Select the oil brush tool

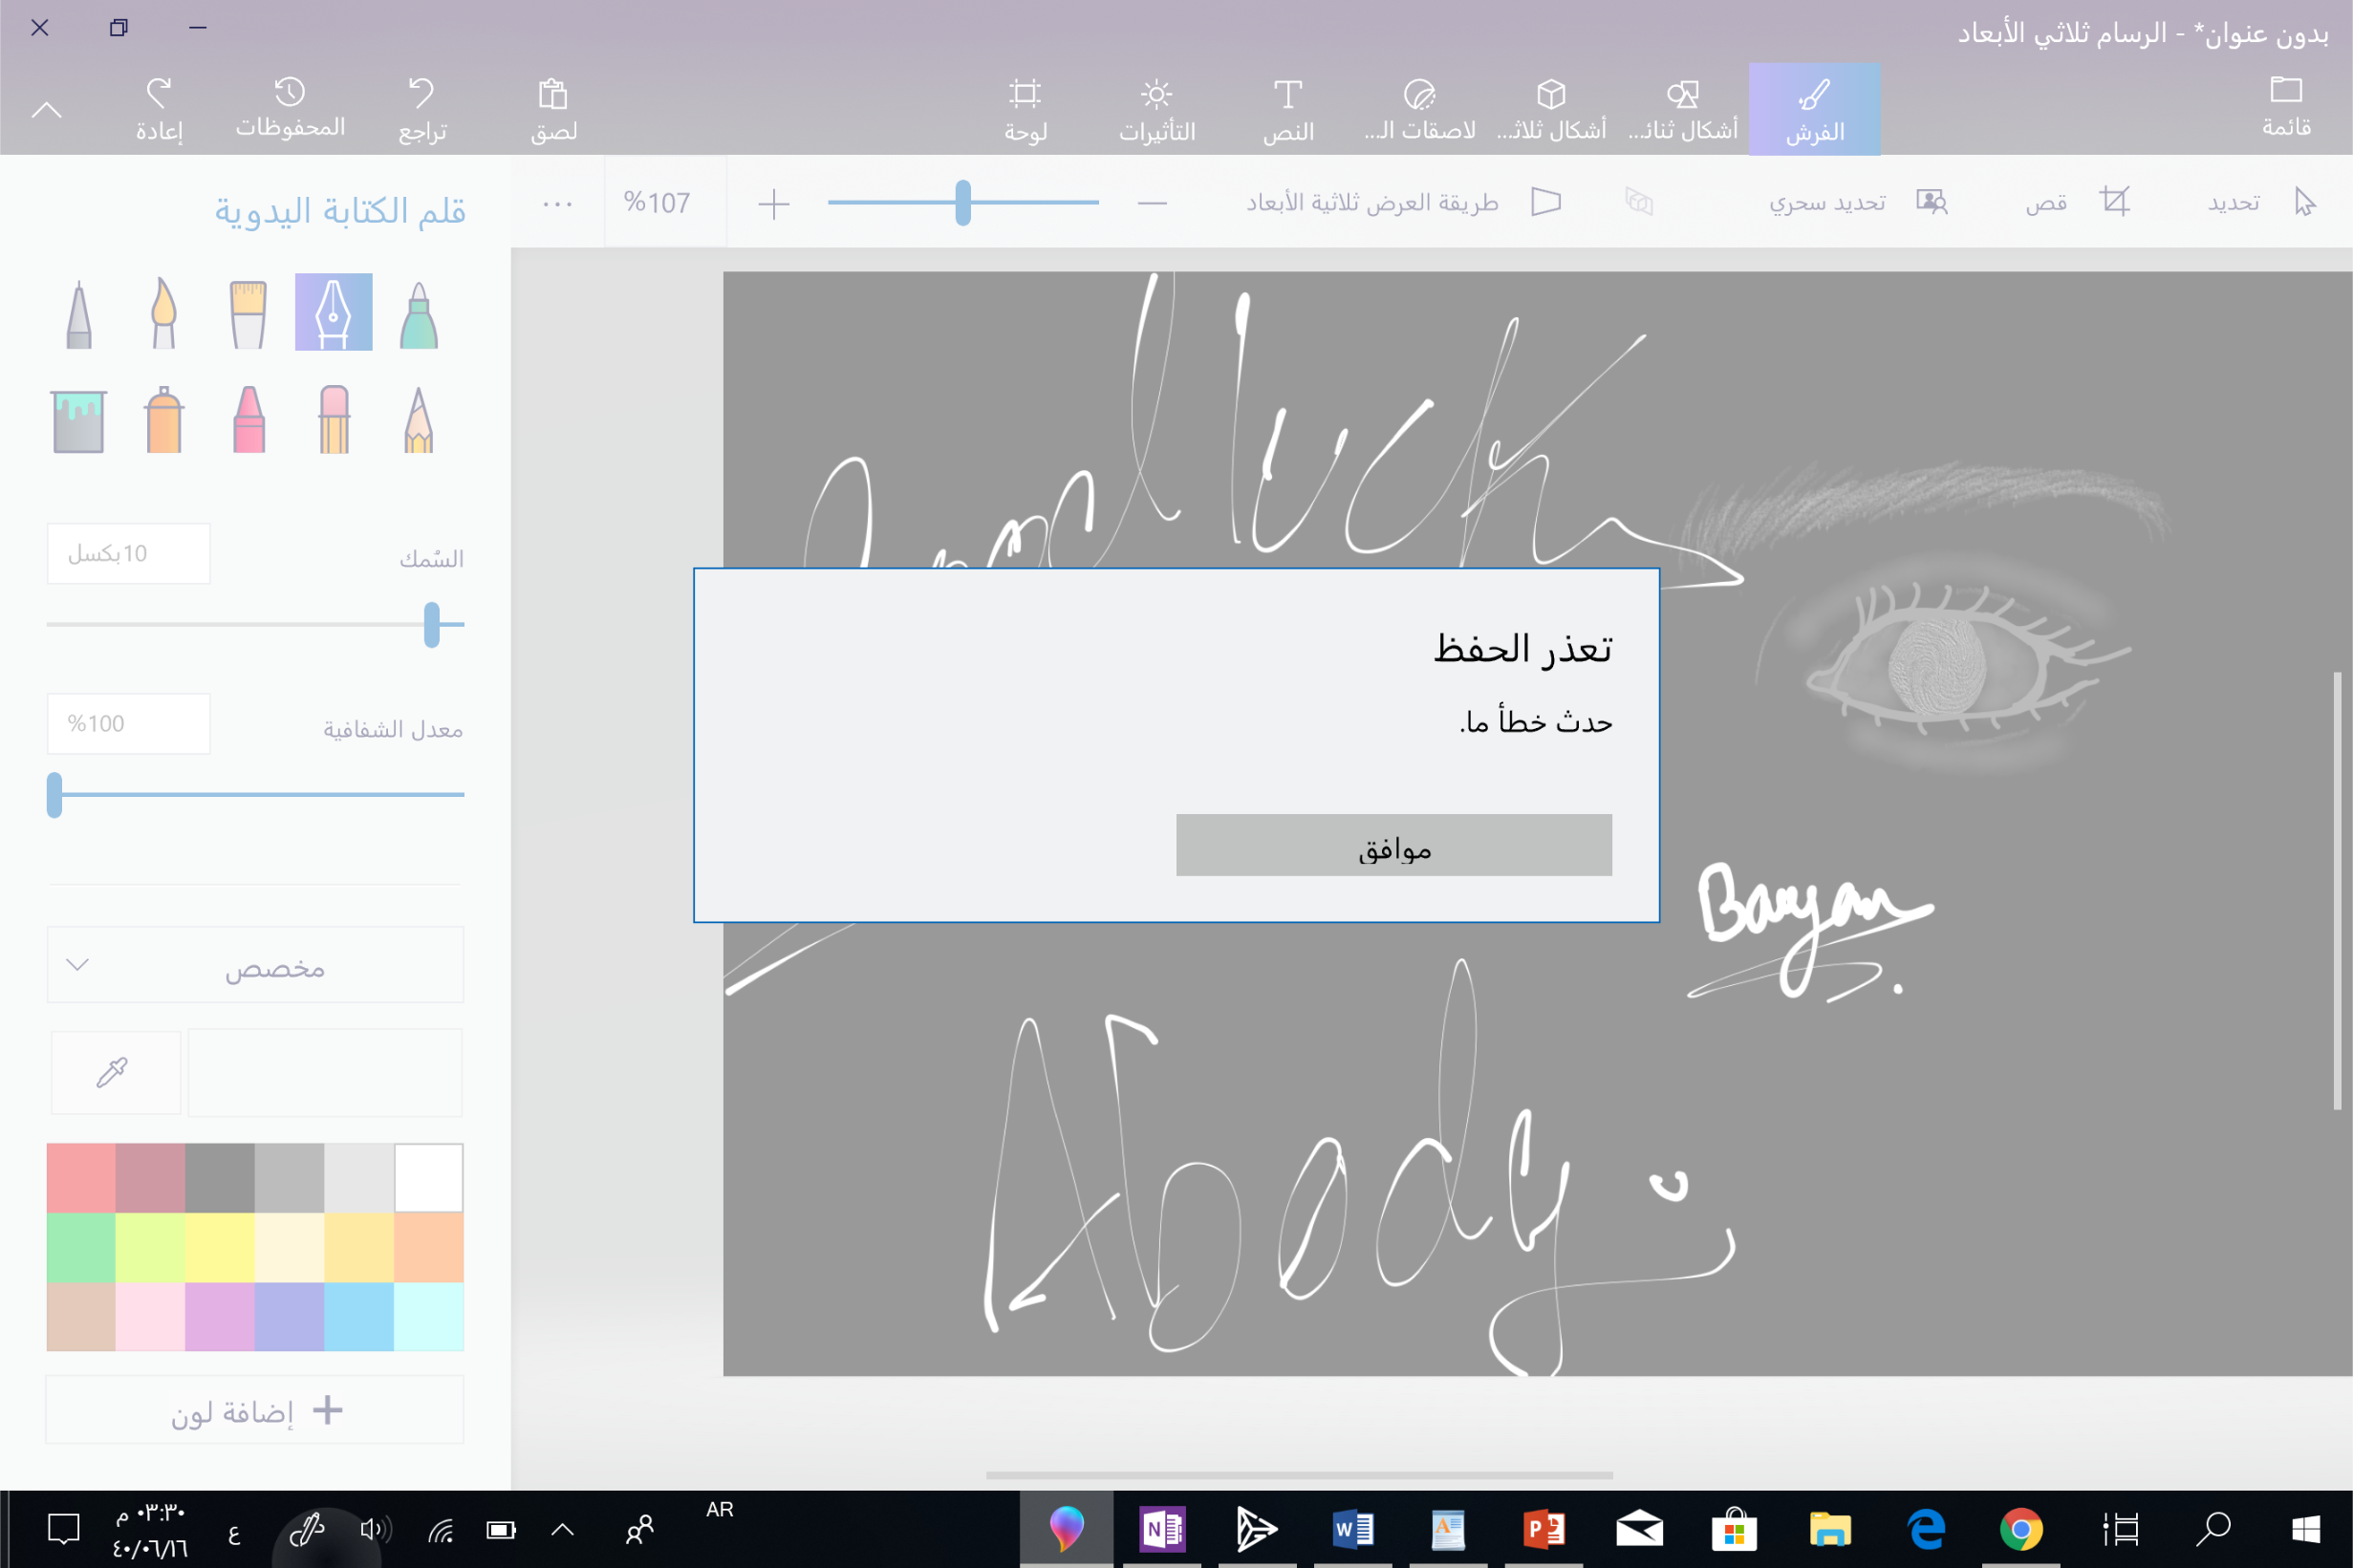(248, 313)
